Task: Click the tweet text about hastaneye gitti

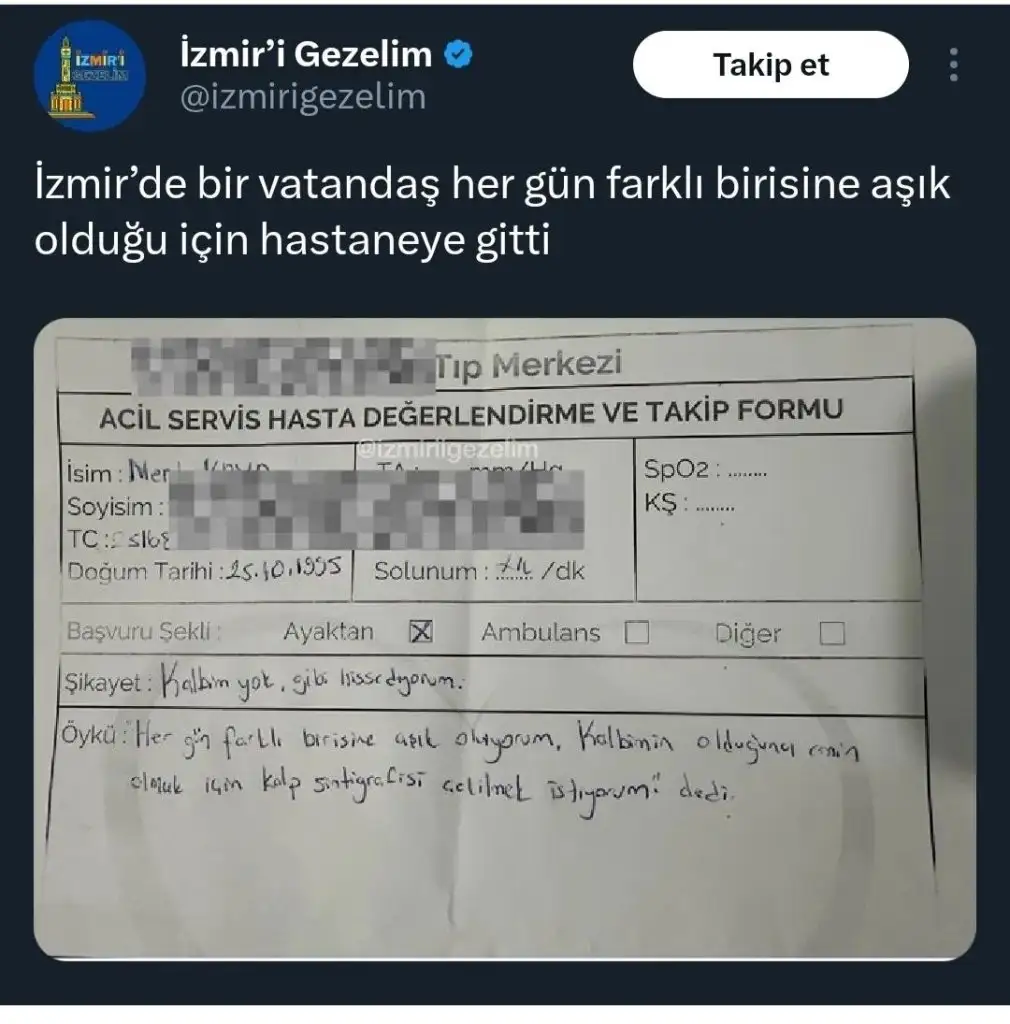Action: 492,212
